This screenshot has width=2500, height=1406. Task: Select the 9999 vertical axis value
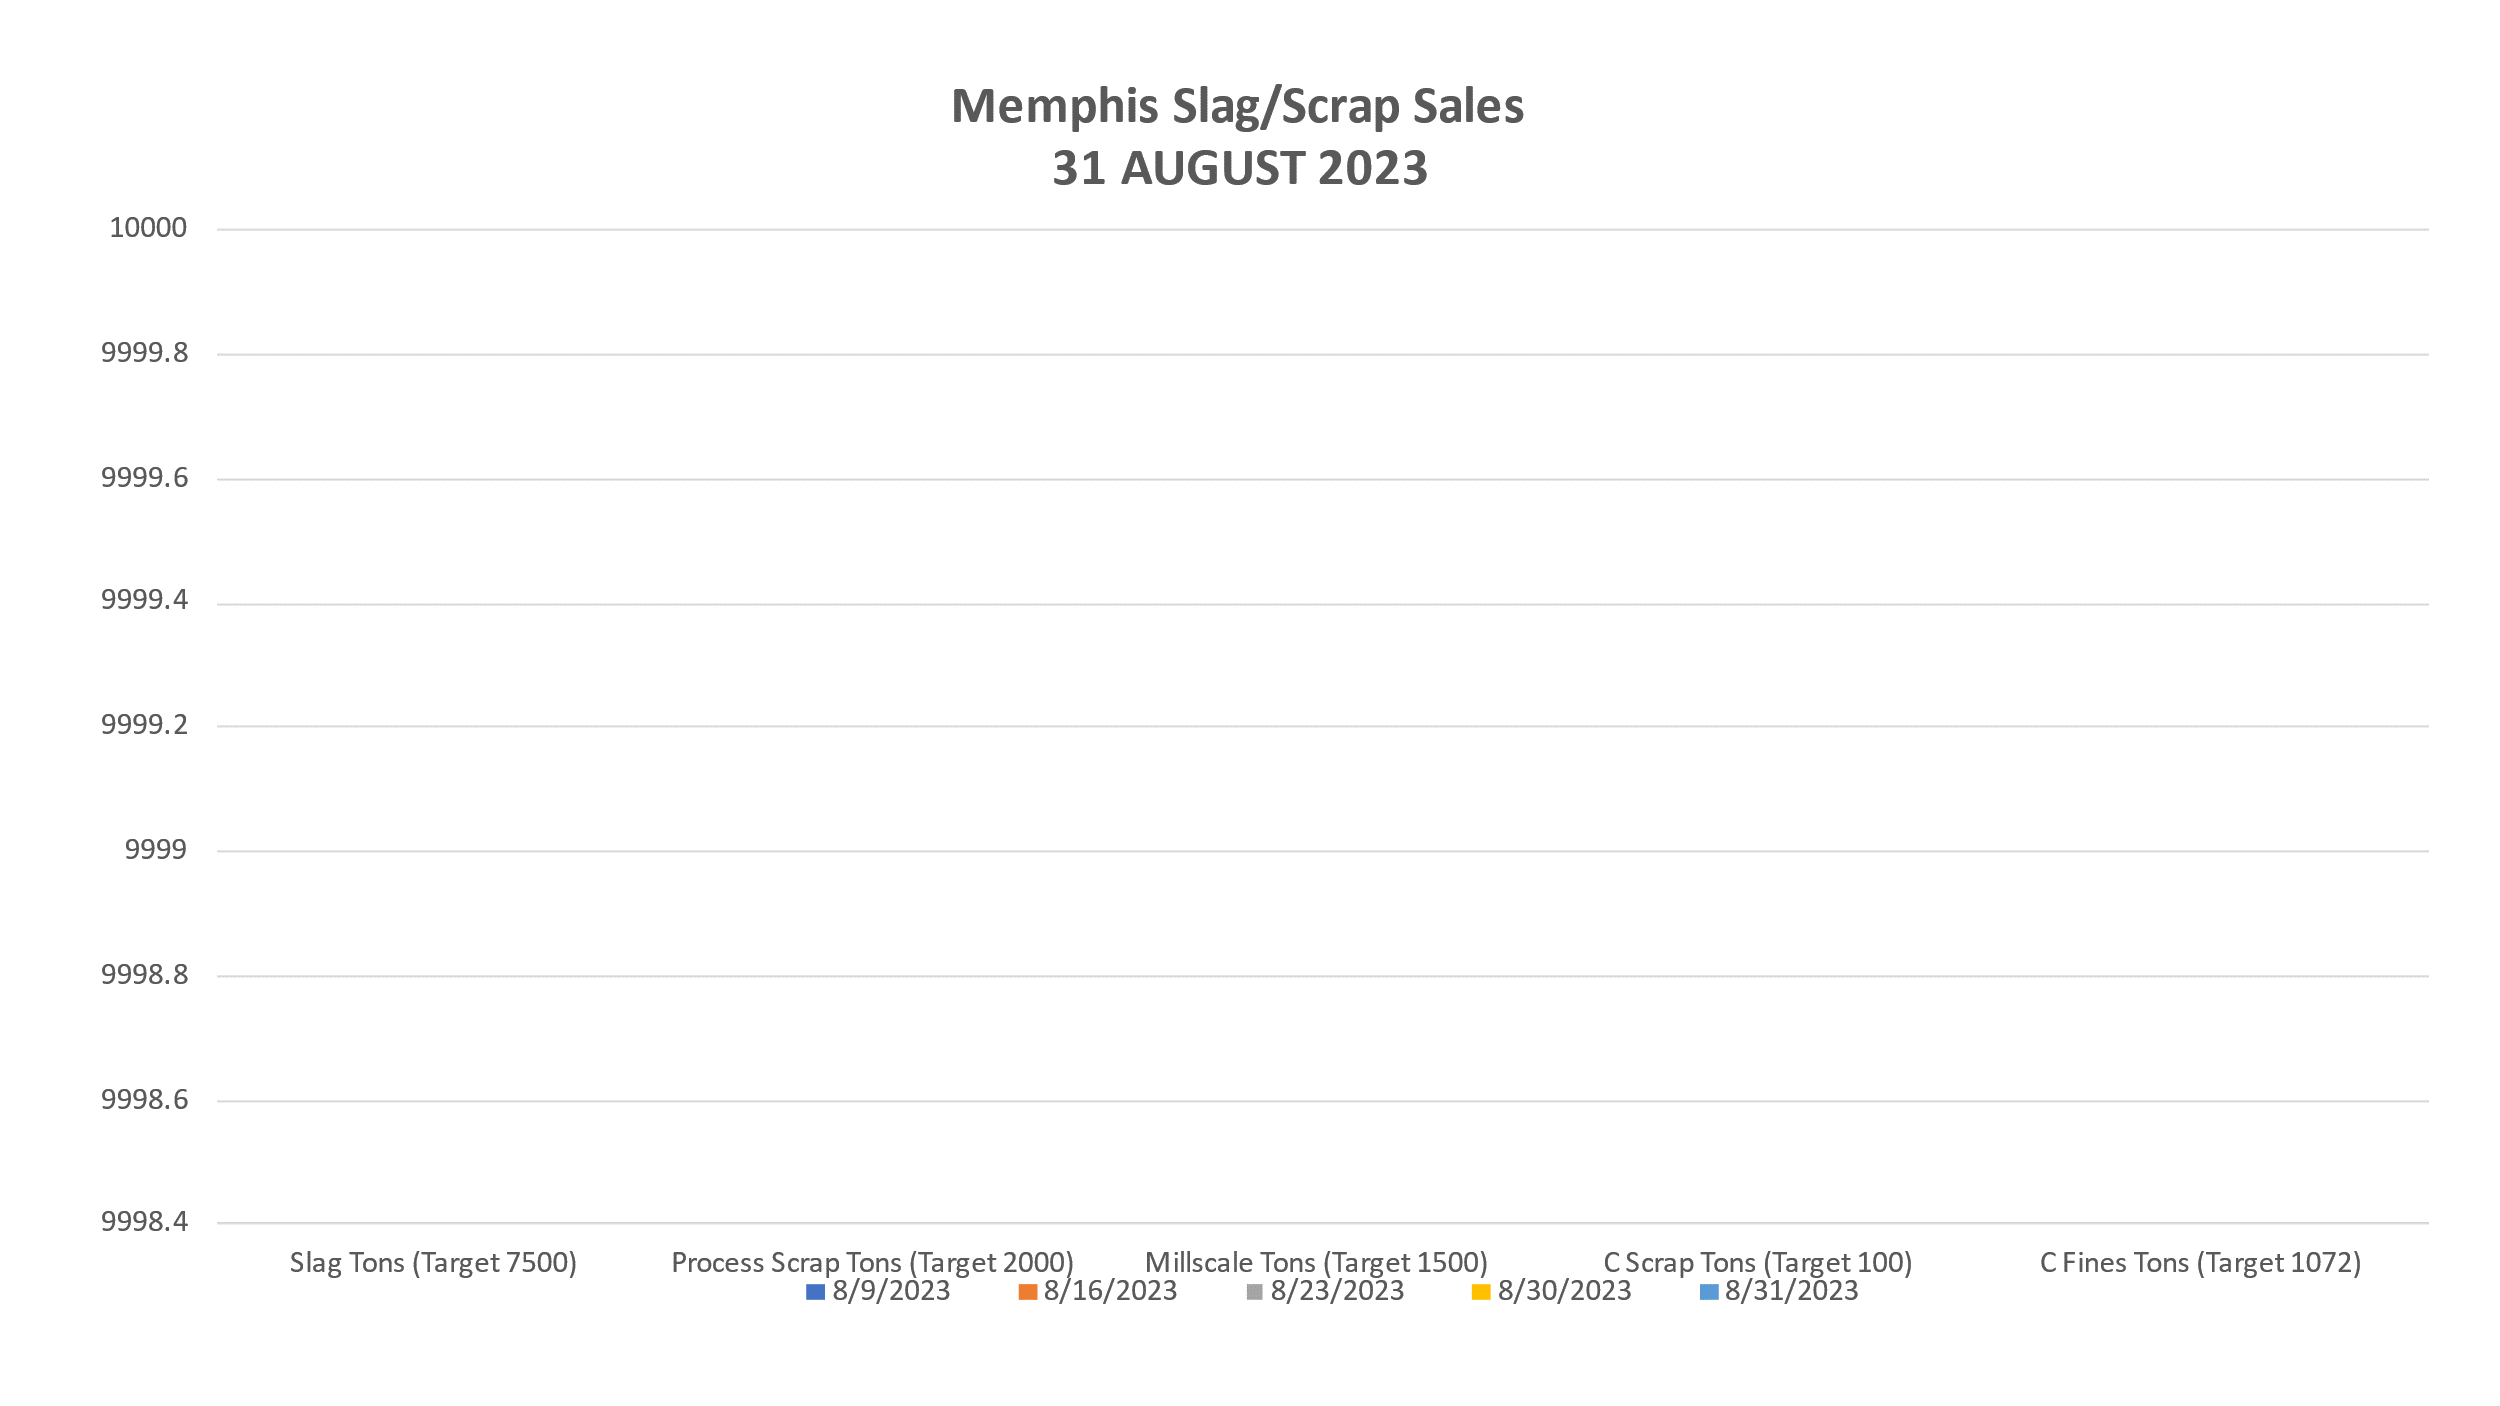[155, 850]
